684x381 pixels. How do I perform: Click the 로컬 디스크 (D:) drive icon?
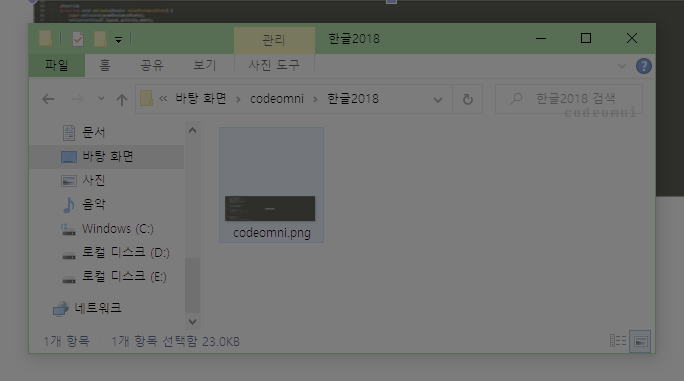click(68, 255)
